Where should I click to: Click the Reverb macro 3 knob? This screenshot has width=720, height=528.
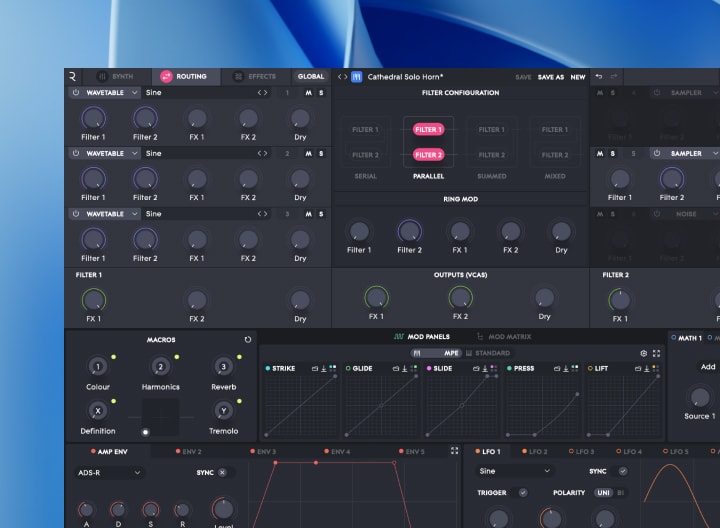coord(223,366)
